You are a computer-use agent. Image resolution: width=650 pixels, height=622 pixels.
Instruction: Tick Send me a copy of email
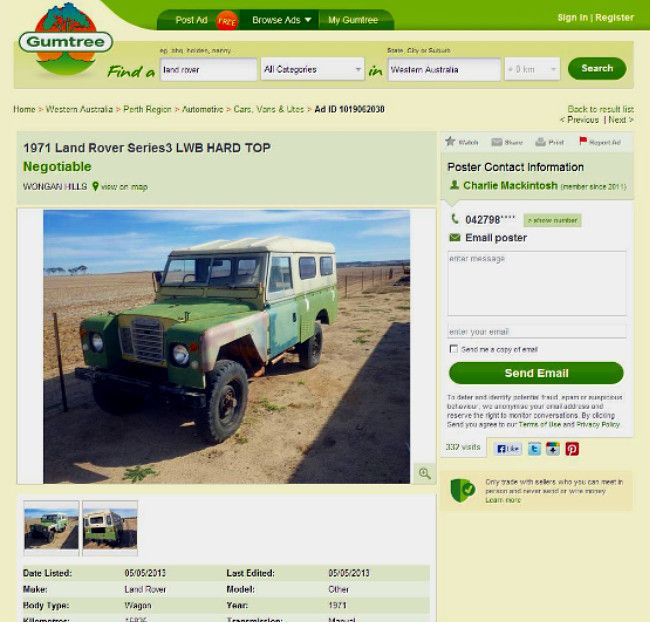tap(454, 349)
